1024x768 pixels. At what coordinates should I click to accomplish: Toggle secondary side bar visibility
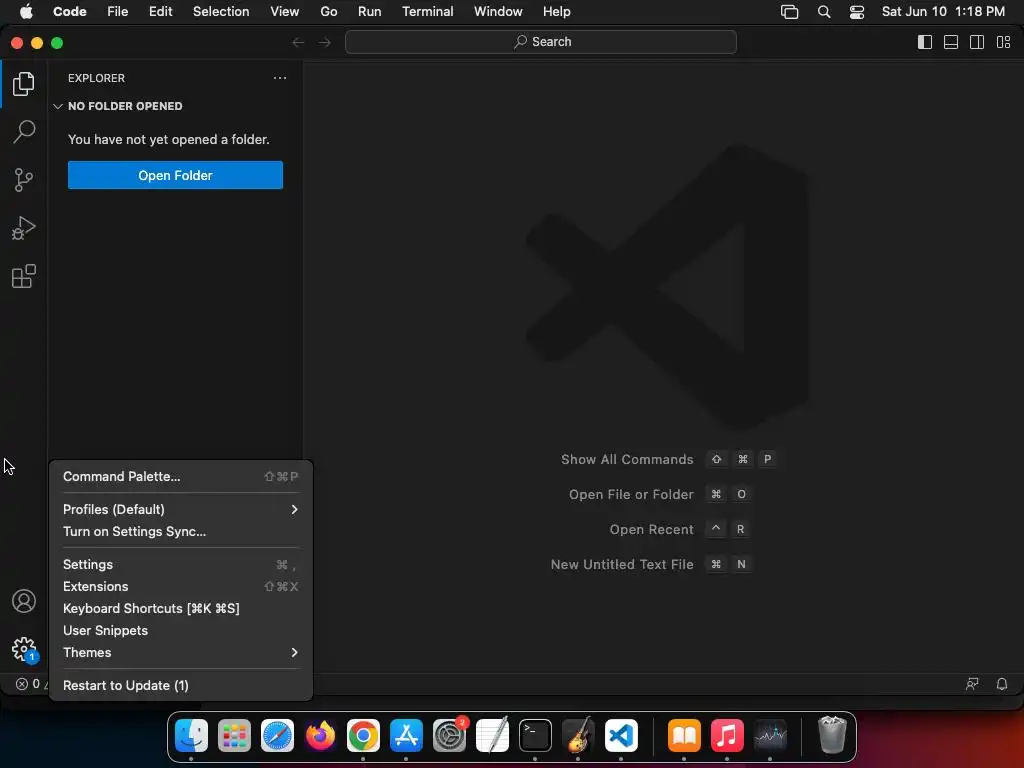(x=977, y=42)
